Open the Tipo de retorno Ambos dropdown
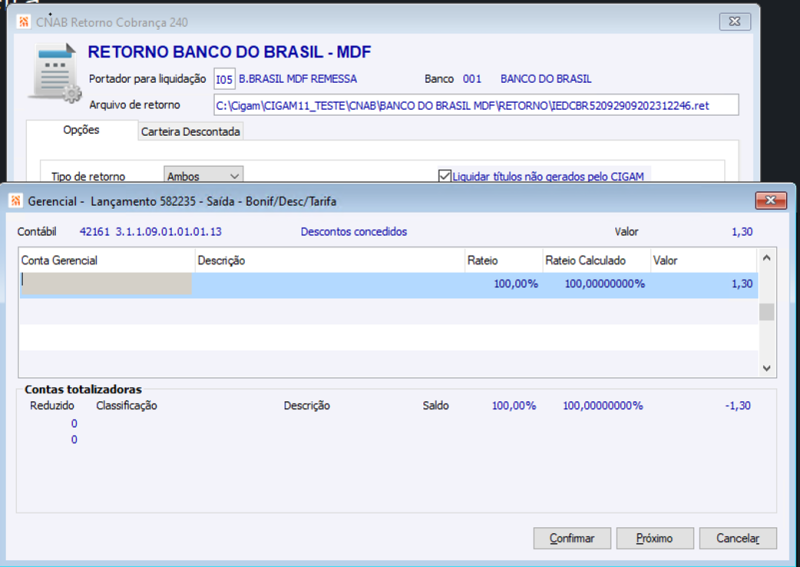 pos(203,176)
